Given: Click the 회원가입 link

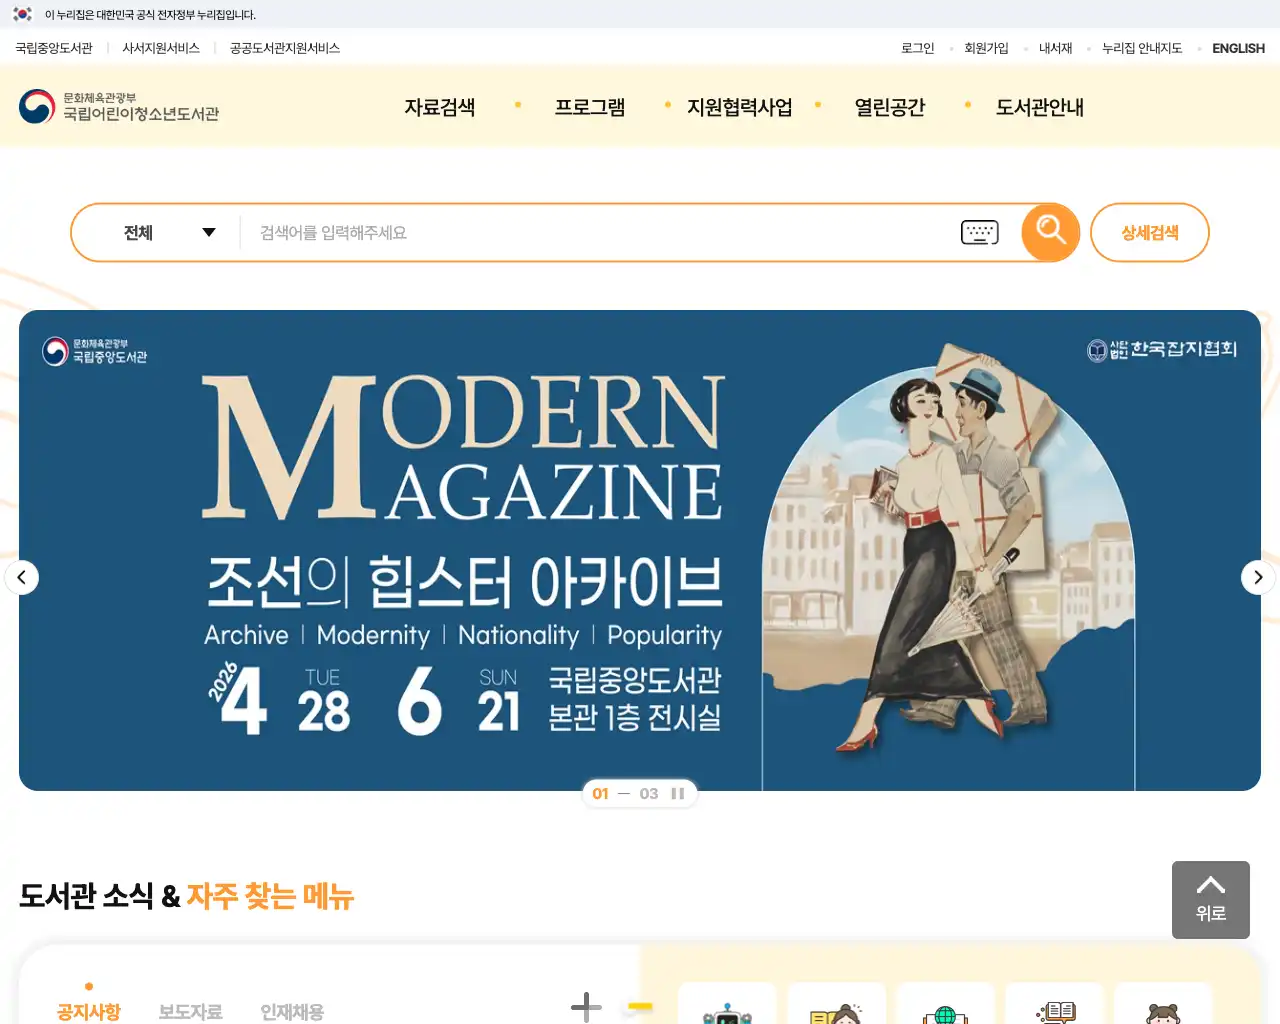Looking at the screenshot, I should [x=986, y=48].
